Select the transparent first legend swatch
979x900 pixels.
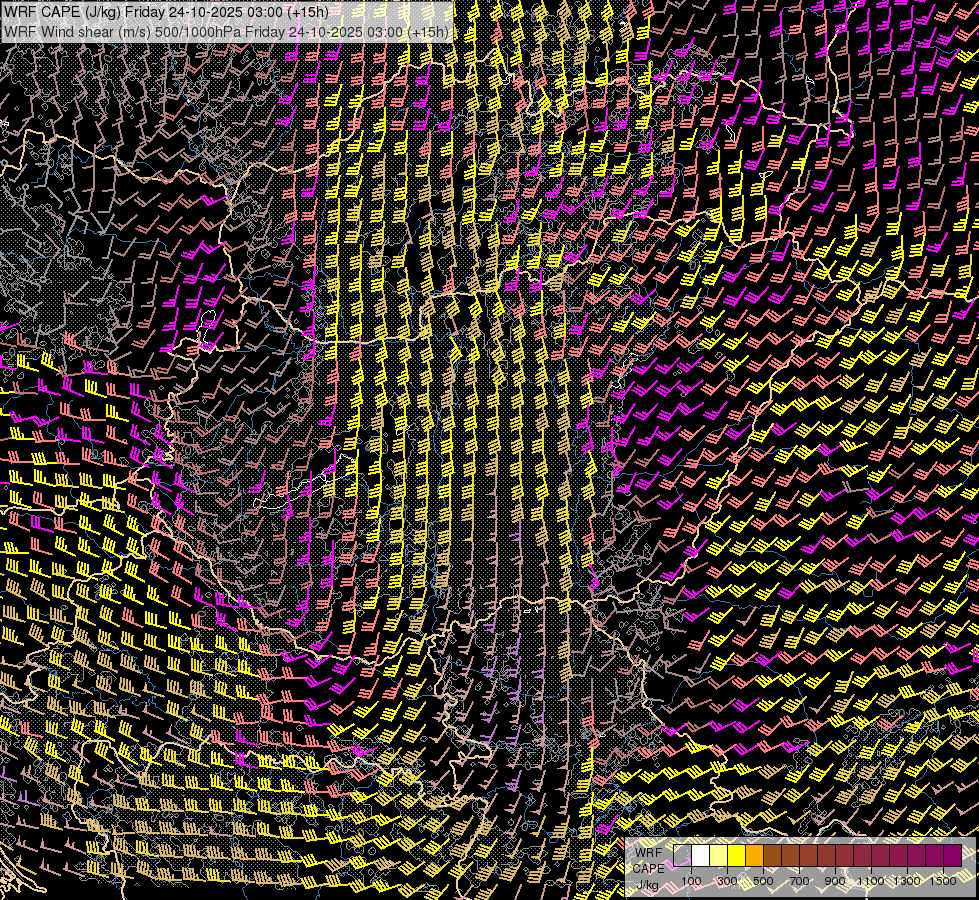coord(683,855)
